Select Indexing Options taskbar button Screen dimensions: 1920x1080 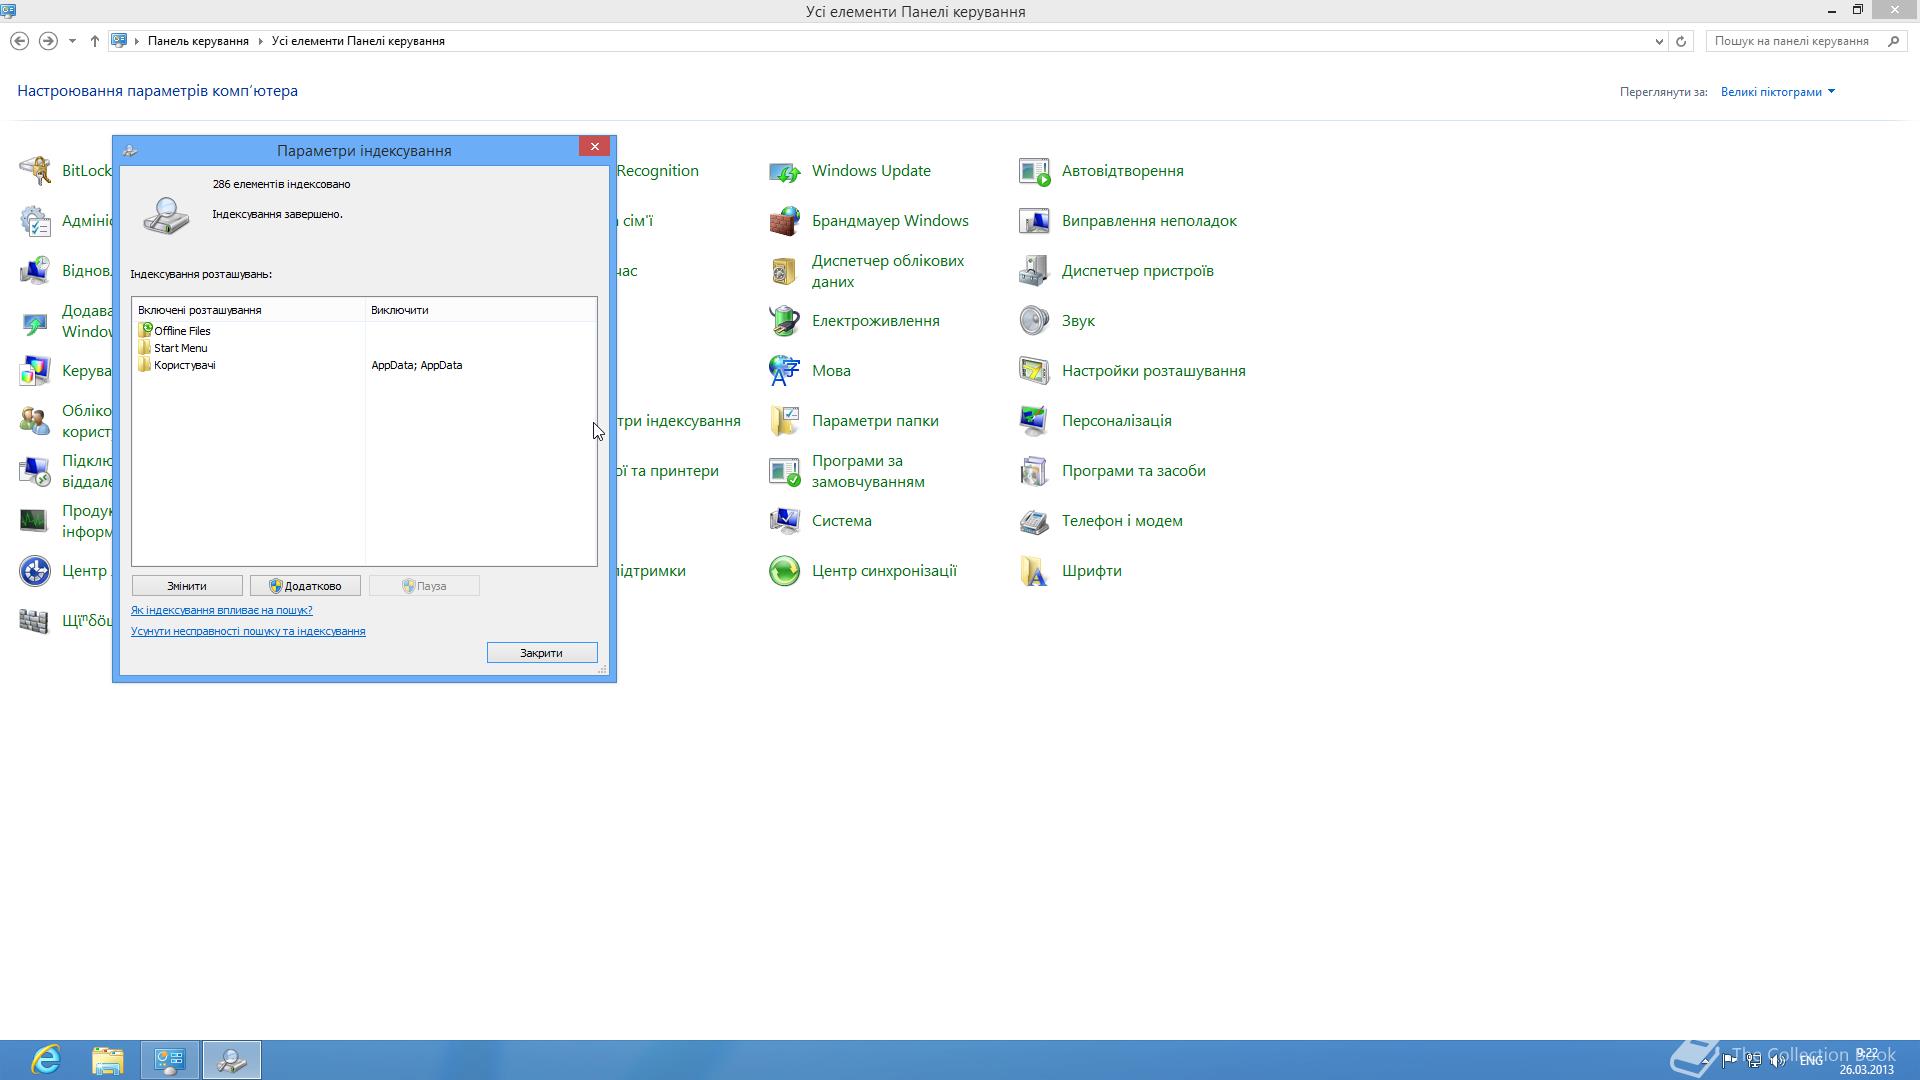232,1060
